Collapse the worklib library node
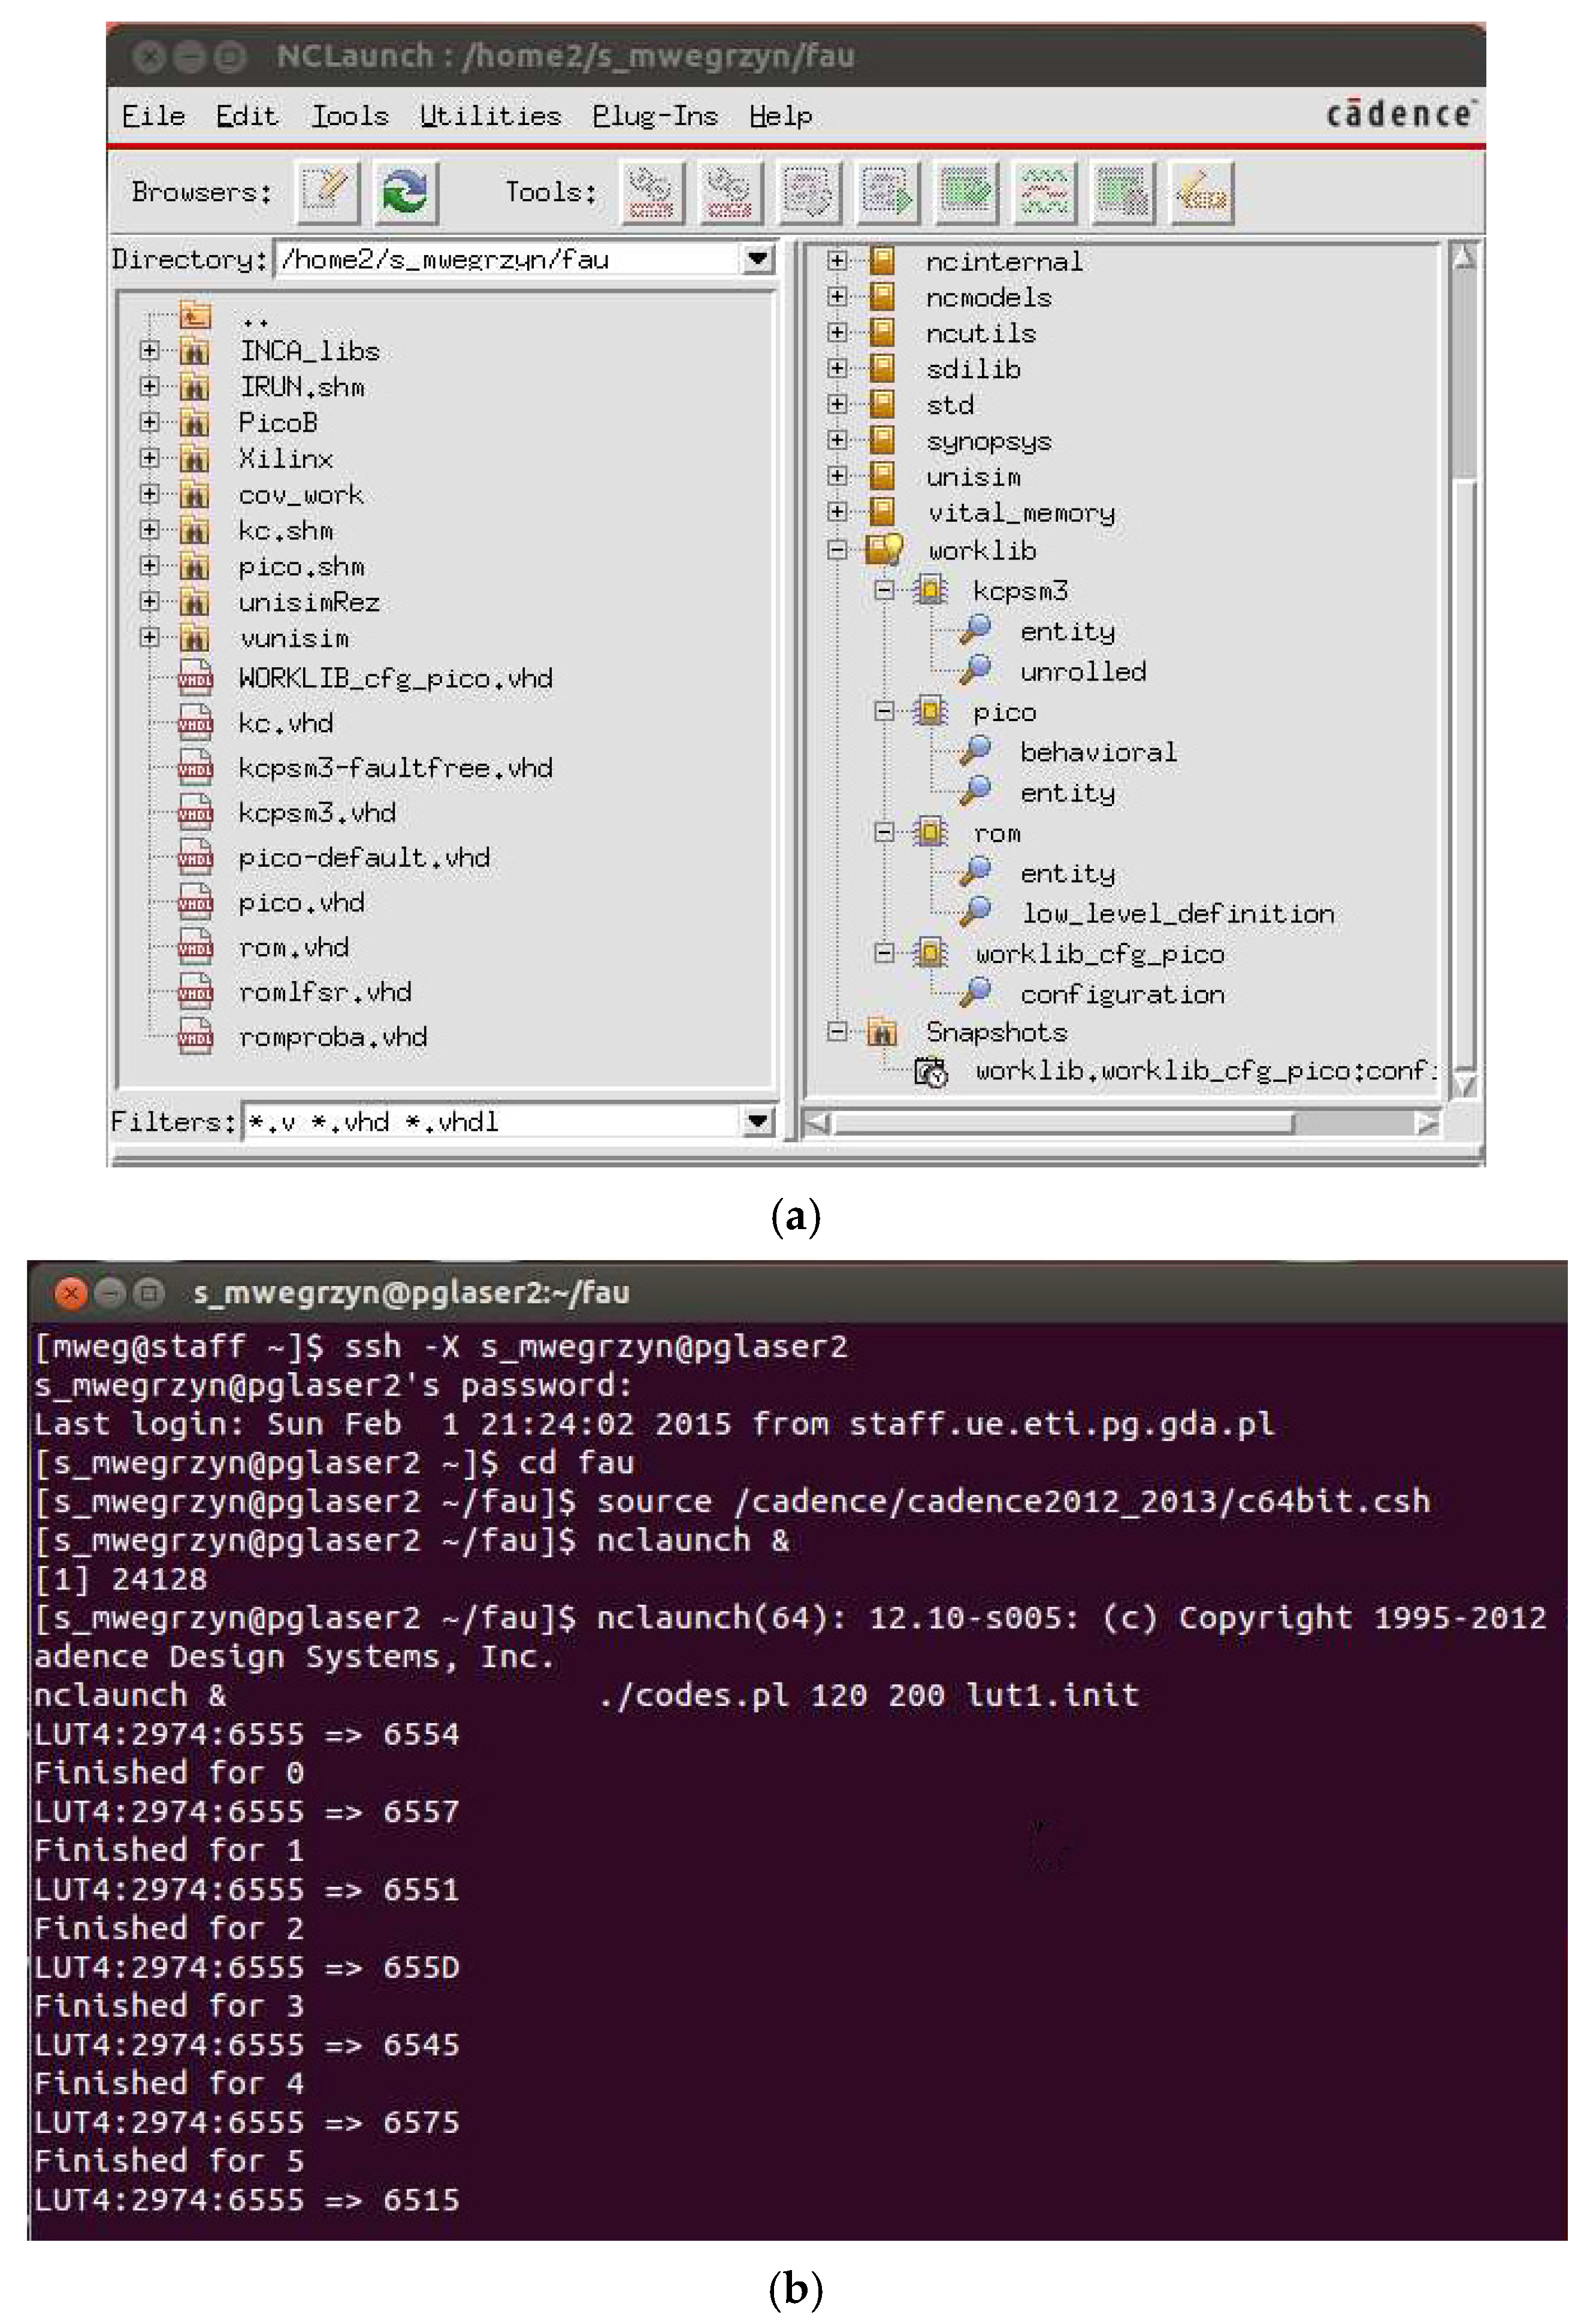The width and height of the screenshot is (1593, 2324). [837, 549]
